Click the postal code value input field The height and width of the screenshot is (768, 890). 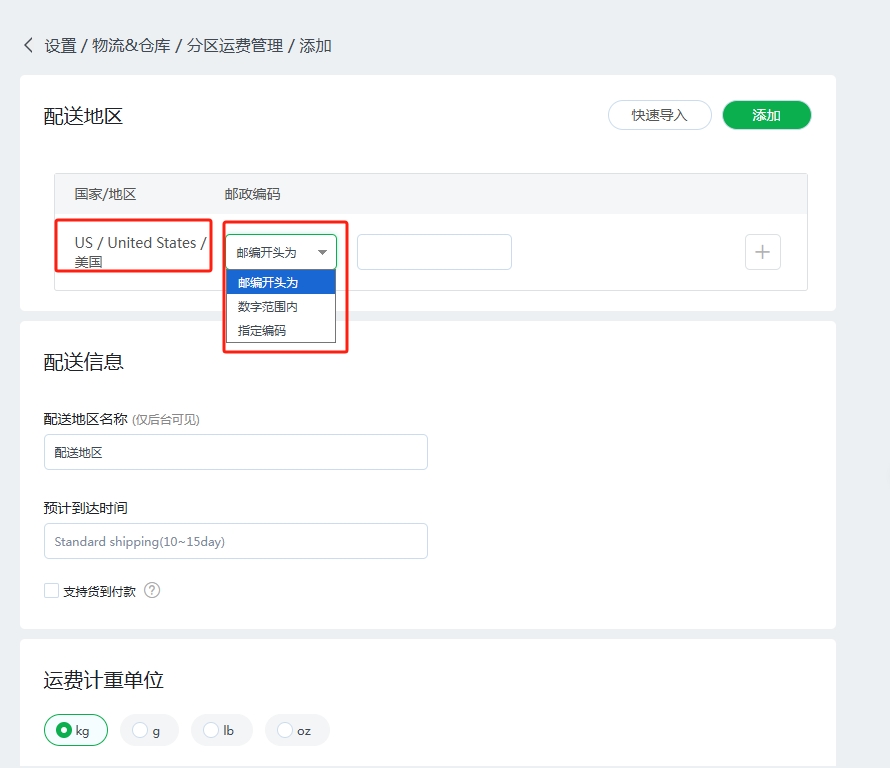[434, 252]
